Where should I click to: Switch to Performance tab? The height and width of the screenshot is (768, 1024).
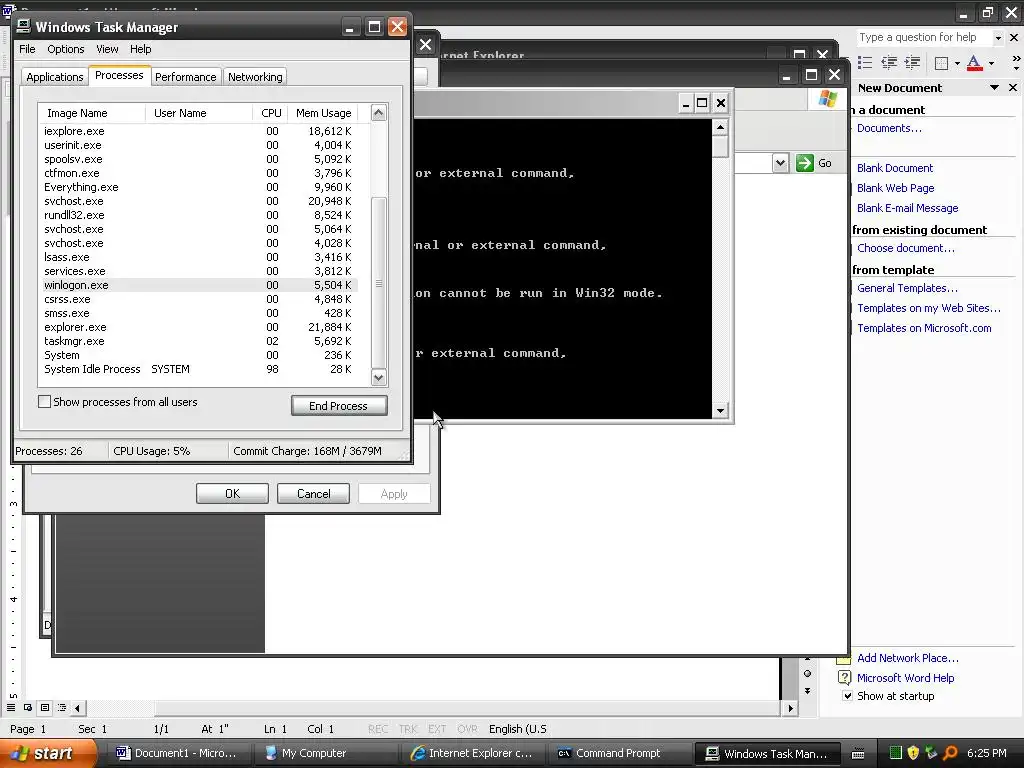tap(185, 76)
